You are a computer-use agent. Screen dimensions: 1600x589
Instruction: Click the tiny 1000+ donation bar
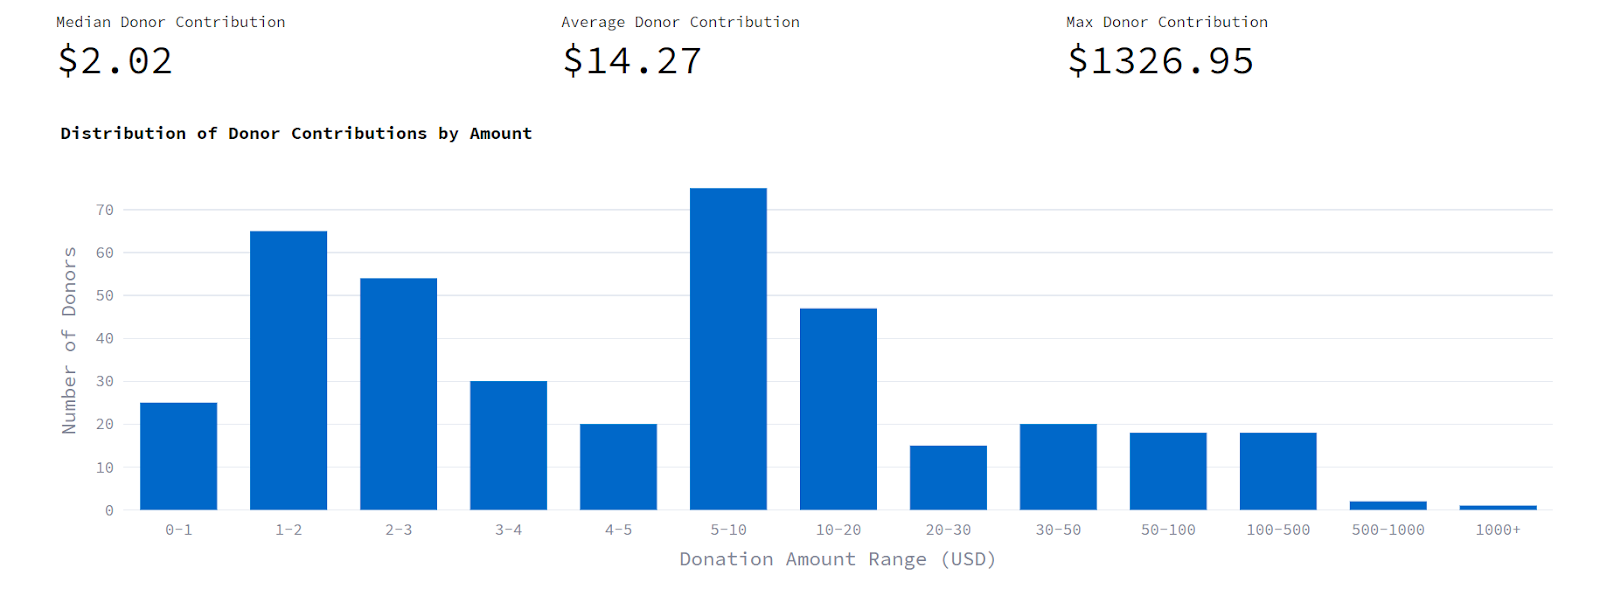point(1498,508)
